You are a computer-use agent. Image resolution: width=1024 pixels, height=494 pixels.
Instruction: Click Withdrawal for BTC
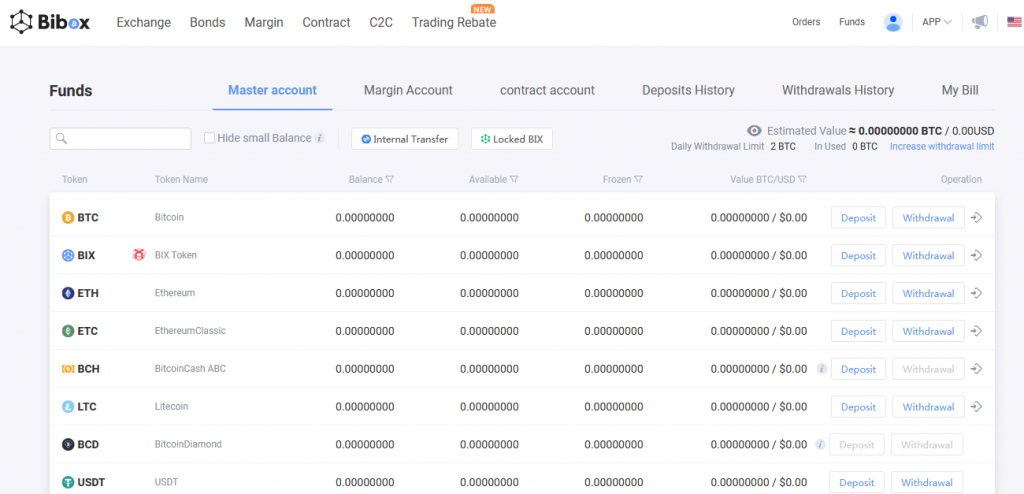coord(929,218)
